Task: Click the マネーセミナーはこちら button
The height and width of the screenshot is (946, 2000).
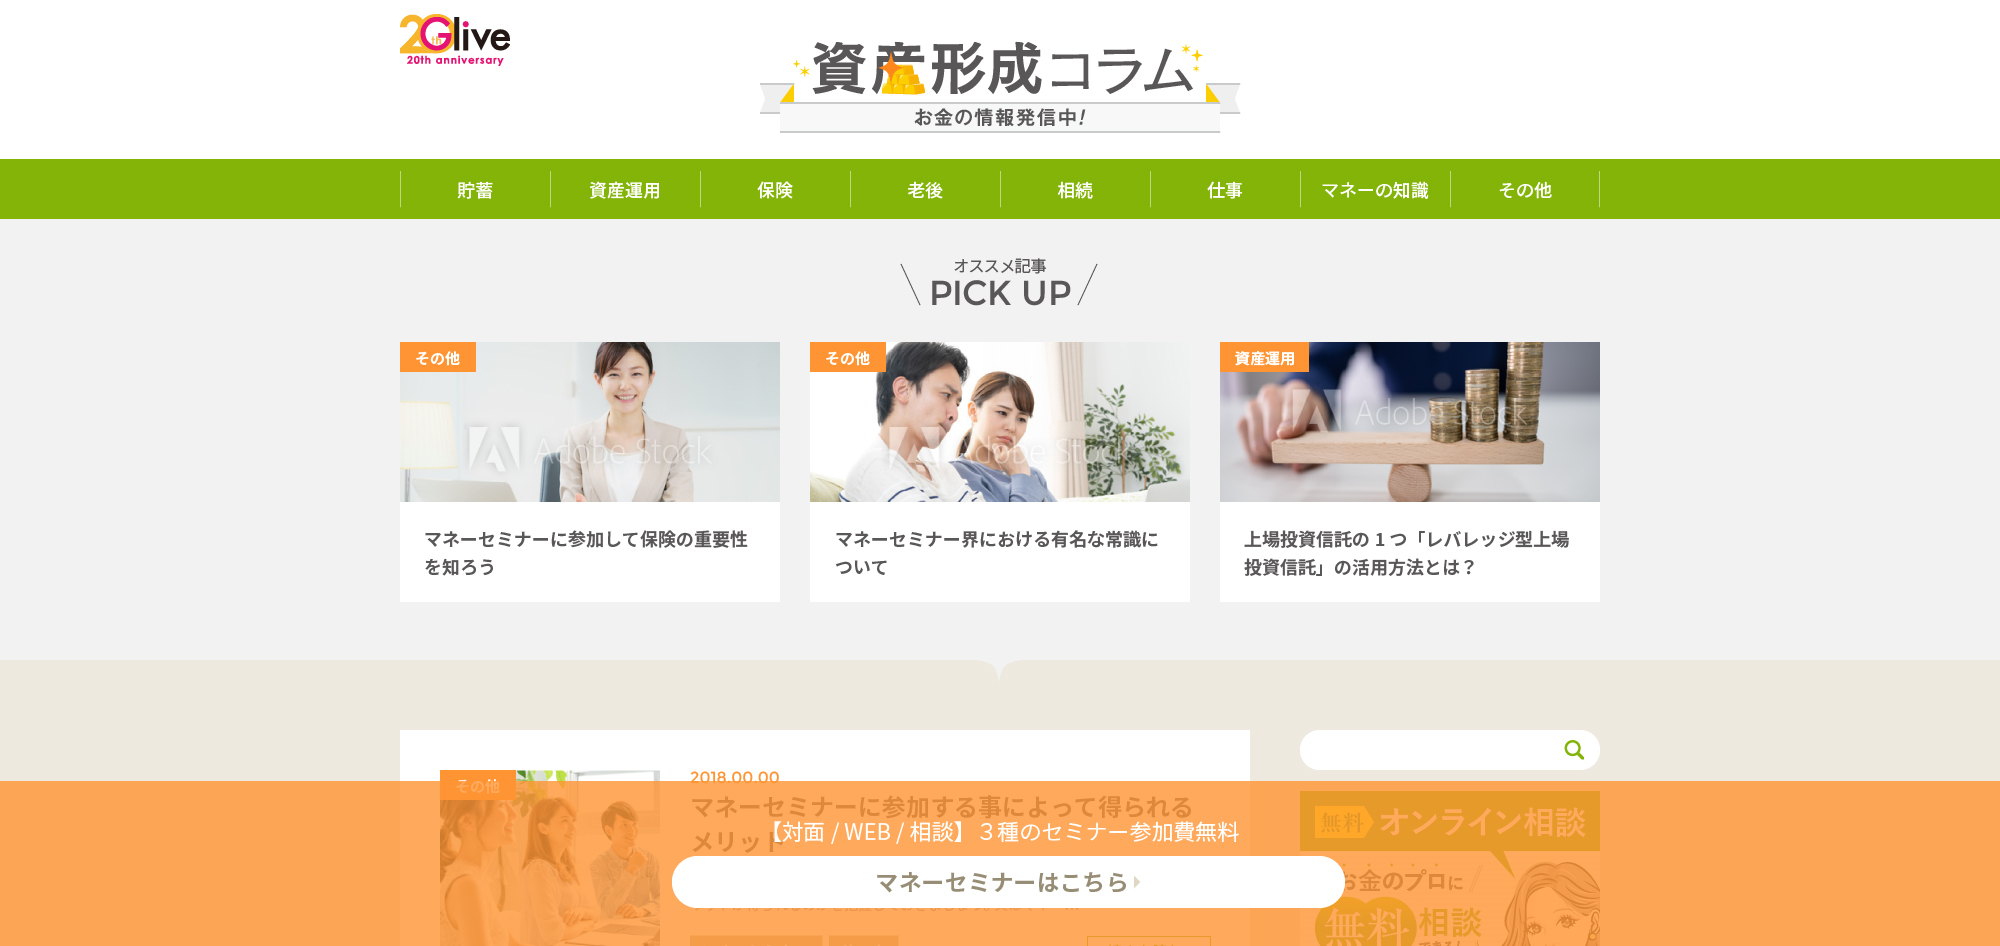Action: (1008, 882)
